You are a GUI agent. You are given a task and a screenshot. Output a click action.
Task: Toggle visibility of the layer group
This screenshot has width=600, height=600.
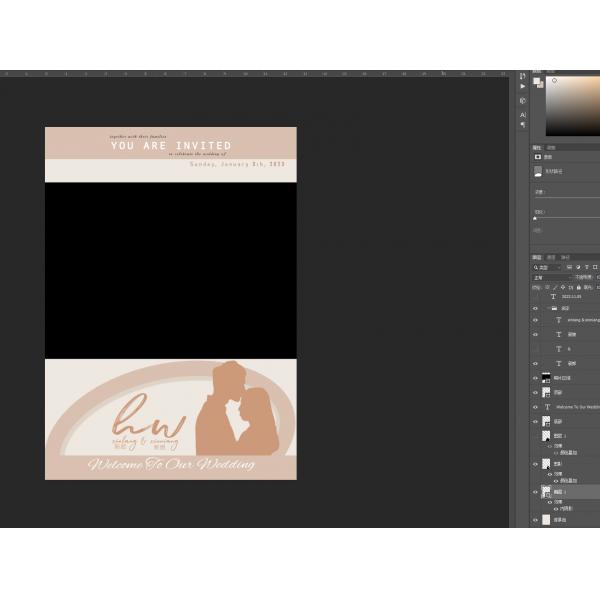pos(535,309)
